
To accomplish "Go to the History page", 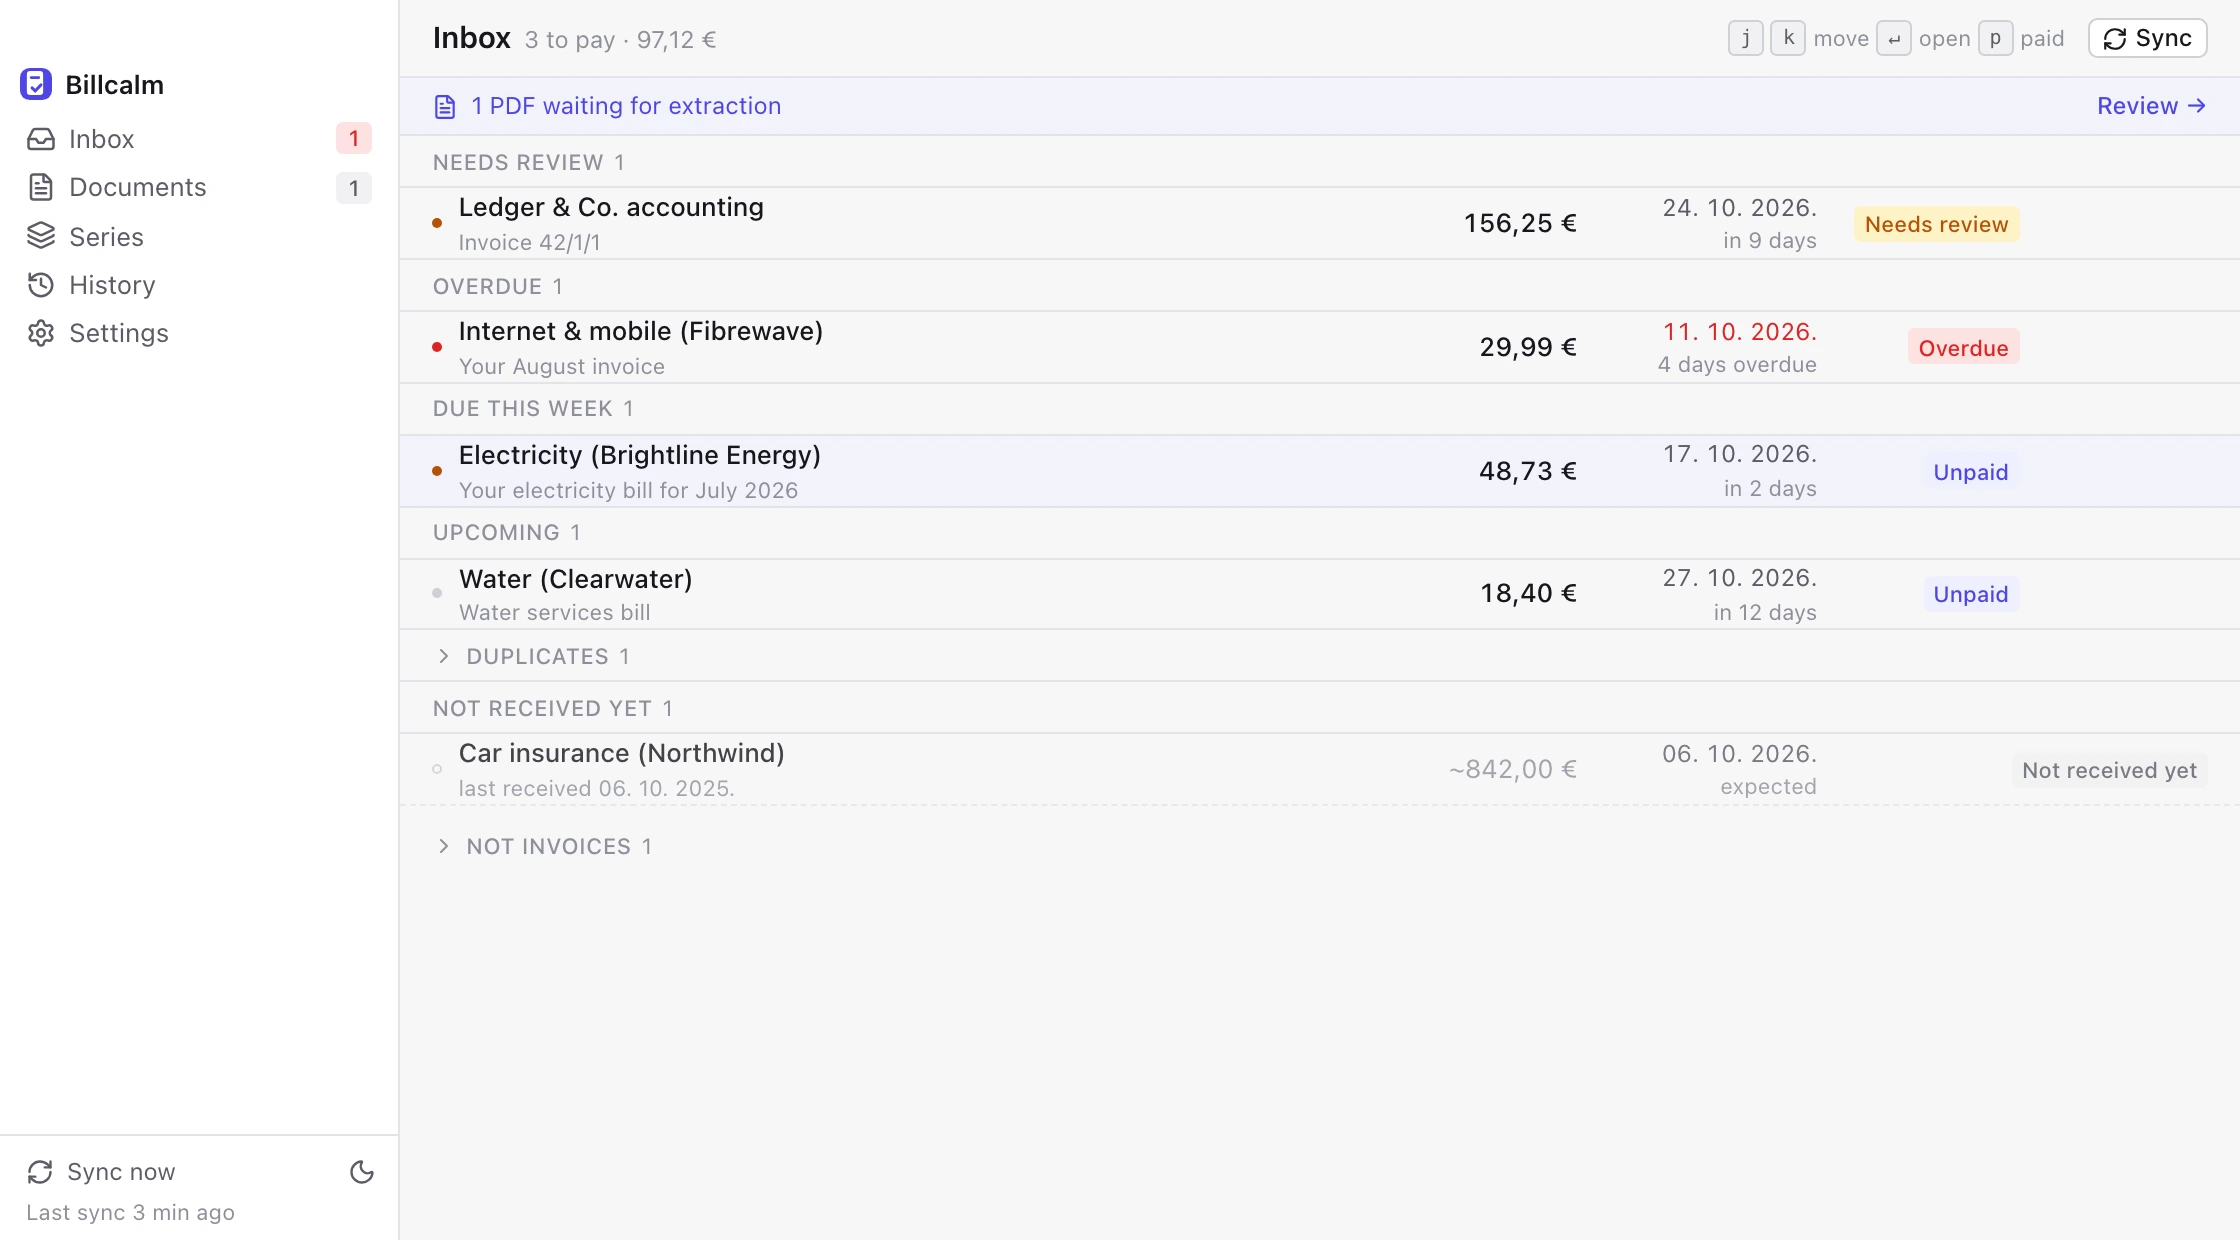I will tap(199, 285).
